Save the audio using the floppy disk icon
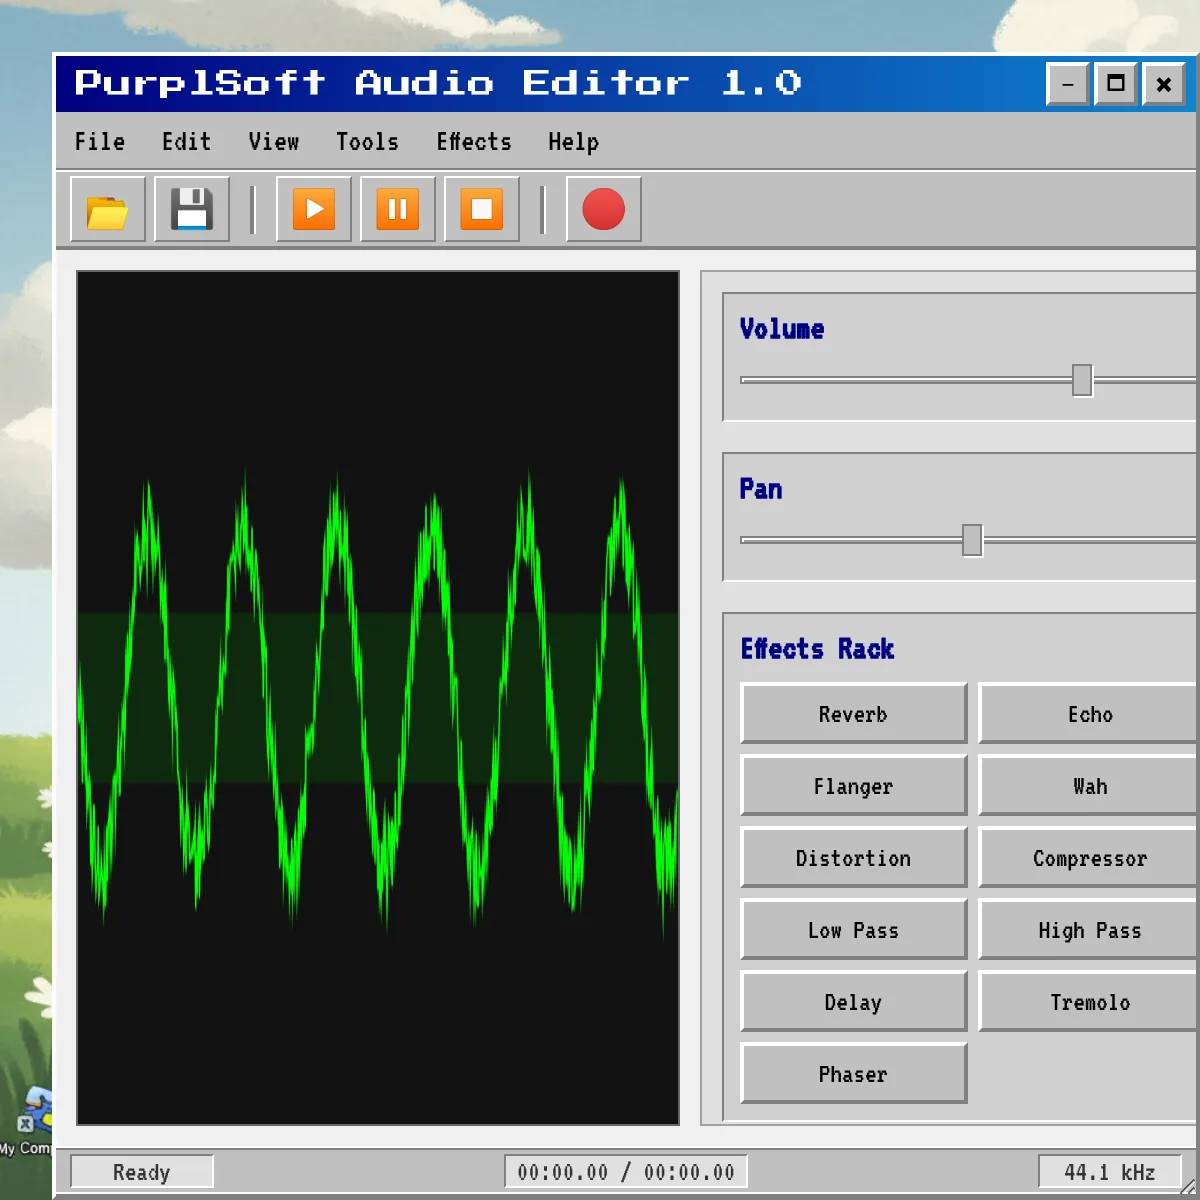Screen dimensions: 1200x1200 coord(191,209)
